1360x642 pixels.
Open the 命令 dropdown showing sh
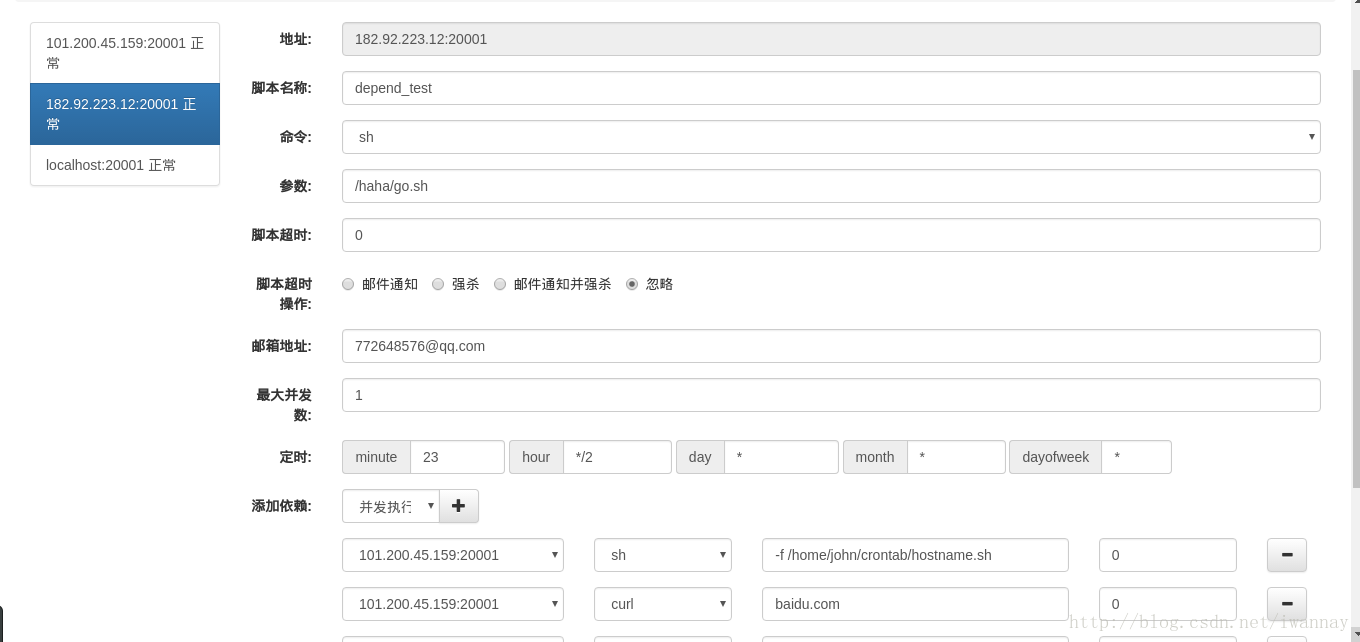831,137
